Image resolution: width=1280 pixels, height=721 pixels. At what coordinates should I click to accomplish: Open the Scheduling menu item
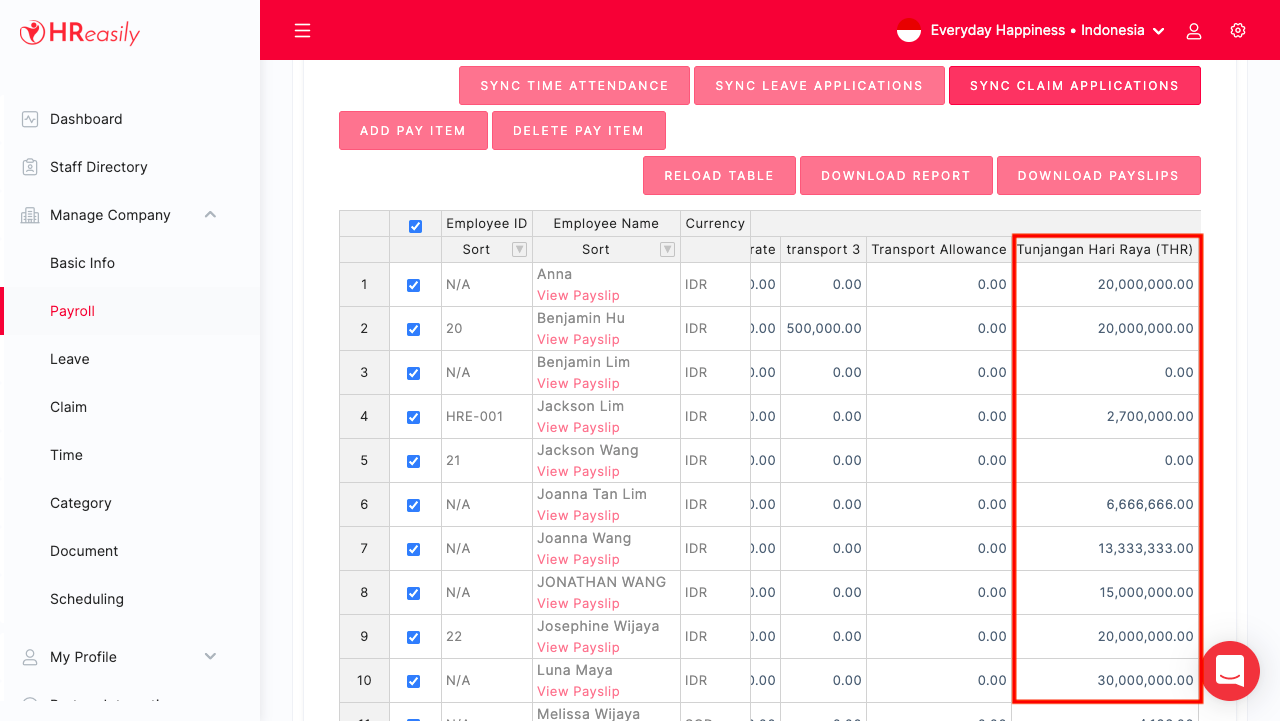click(87, 599)
